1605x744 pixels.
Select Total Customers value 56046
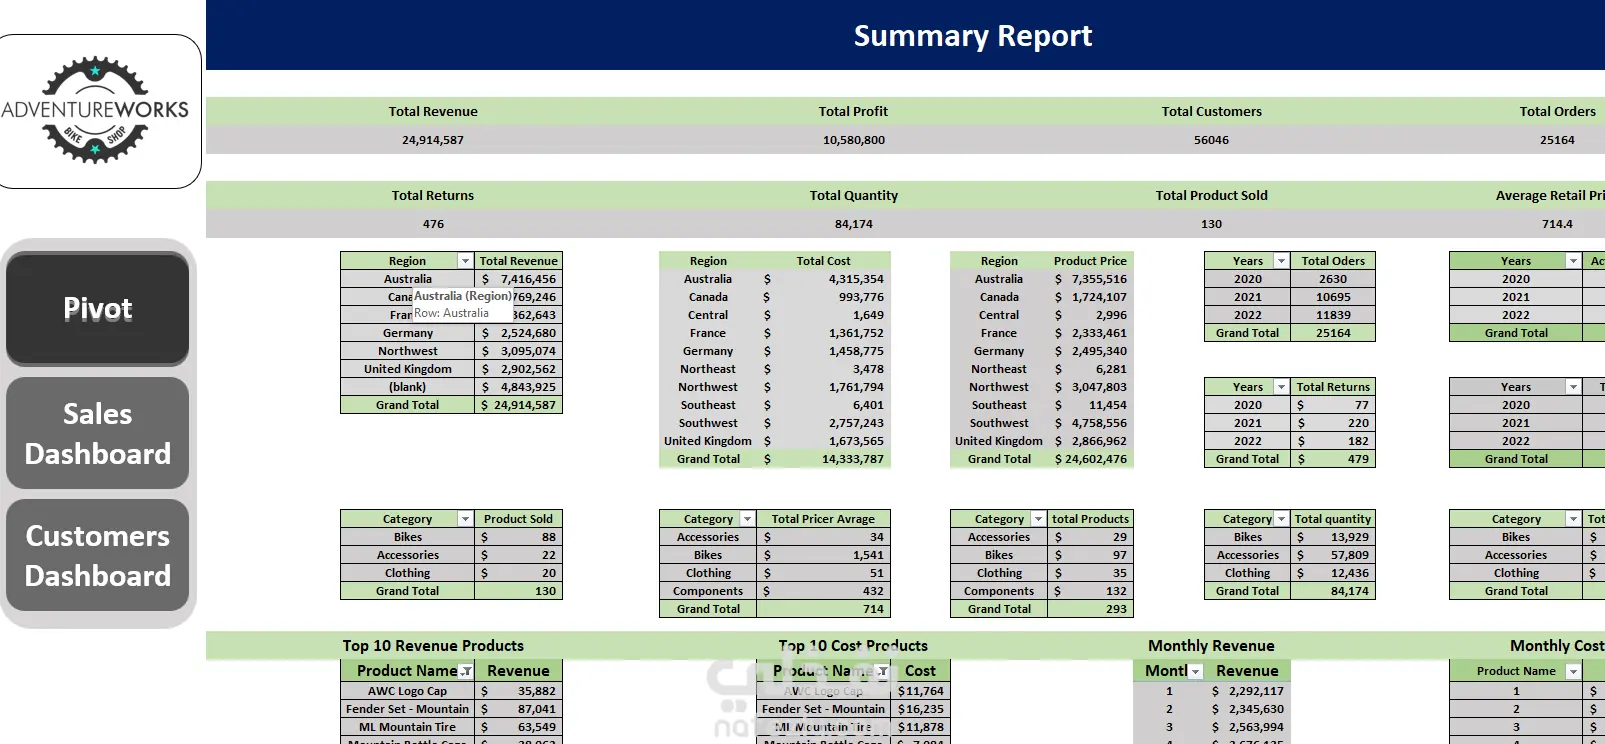1211,140
